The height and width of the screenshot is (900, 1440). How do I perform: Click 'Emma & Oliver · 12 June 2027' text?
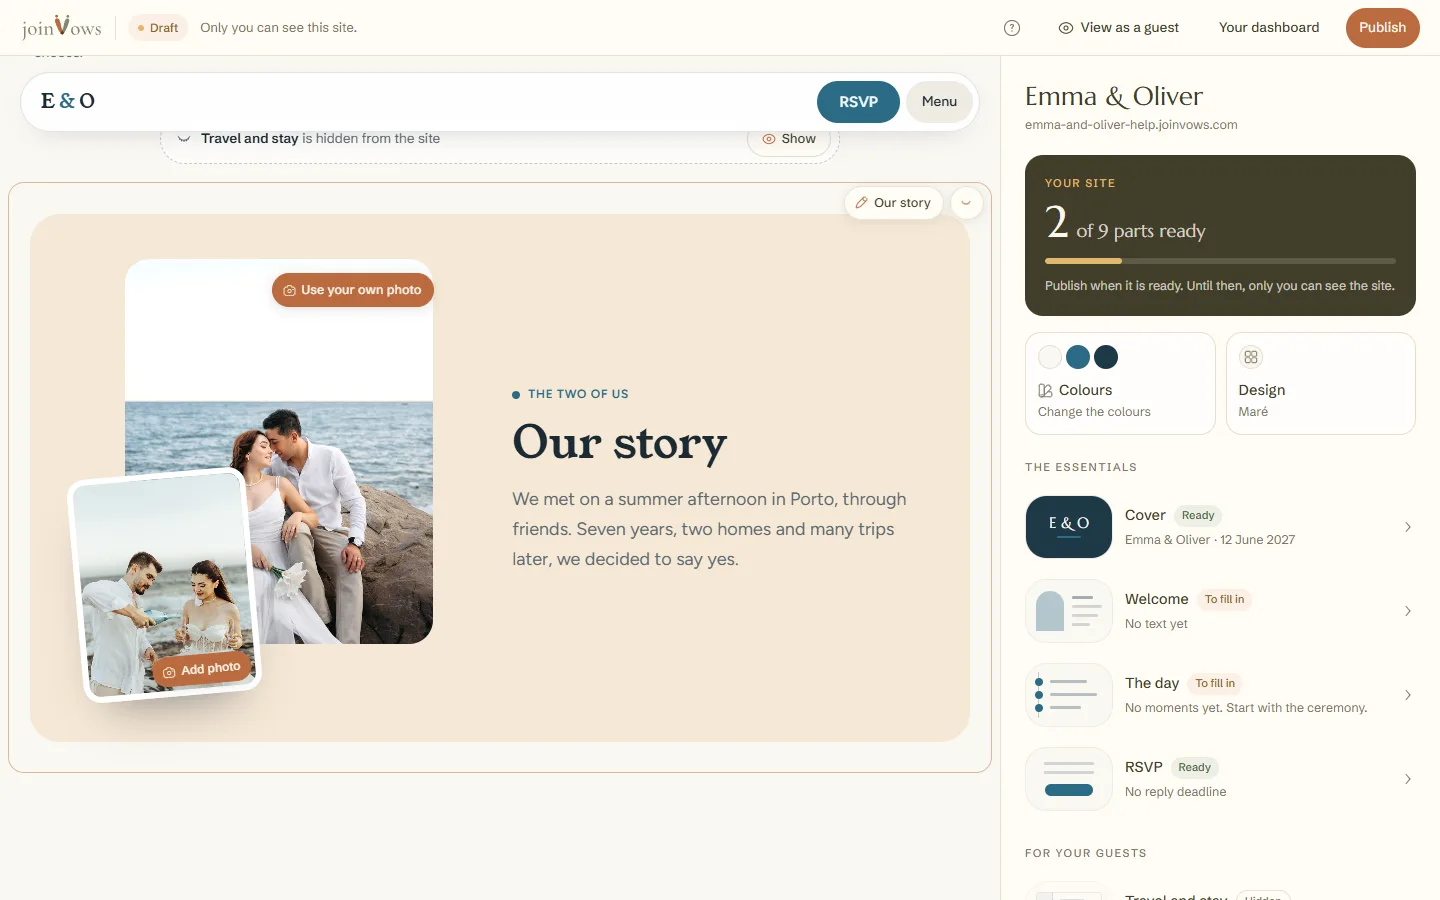[1210, 540]
